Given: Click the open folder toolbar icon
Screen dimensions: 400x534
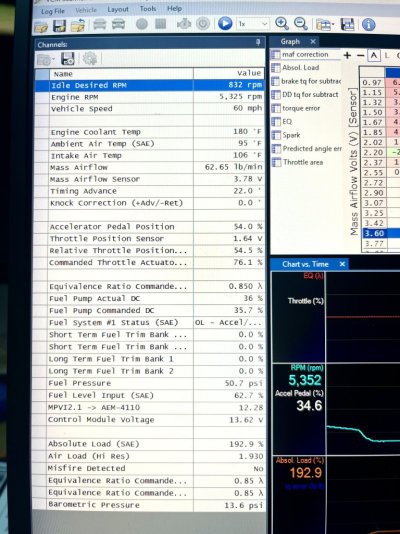Looking at the screenshot, I should tap(41, 27).
